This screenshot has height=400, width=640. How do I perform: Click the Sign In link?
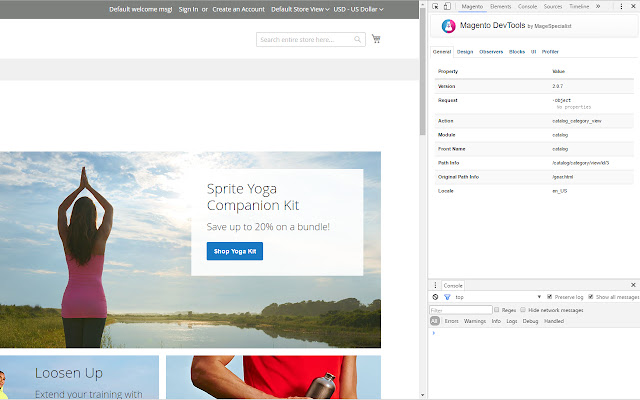tap(188, 9)
